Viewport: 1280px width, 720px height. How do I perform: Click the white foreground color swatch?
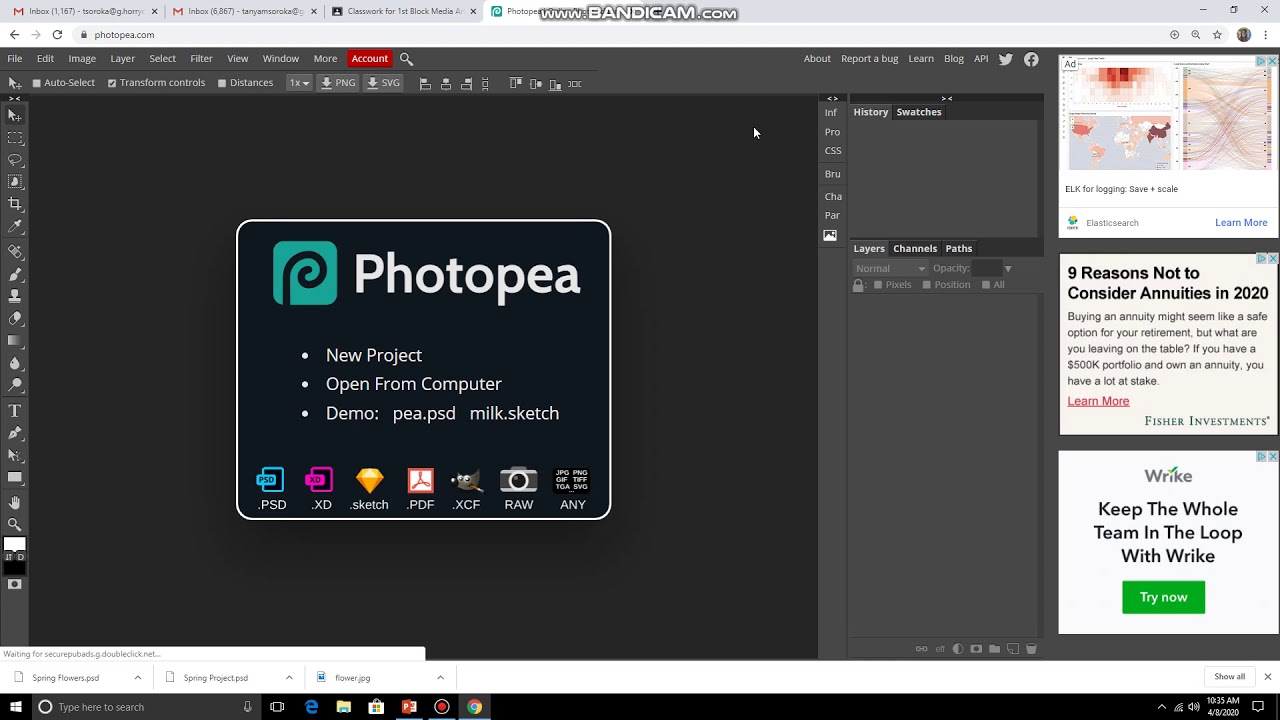(14, 544)
